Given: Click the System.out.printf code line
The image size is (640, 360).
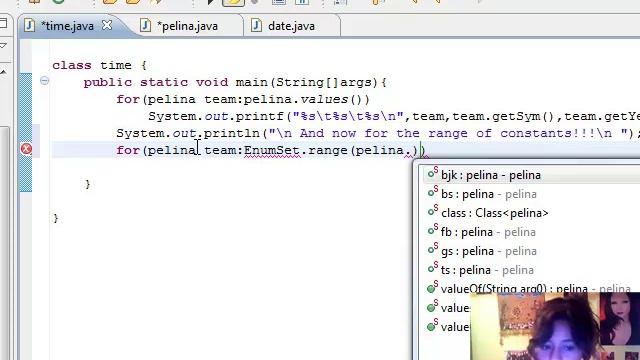Looking at the screenshot, I should [394, 116].
